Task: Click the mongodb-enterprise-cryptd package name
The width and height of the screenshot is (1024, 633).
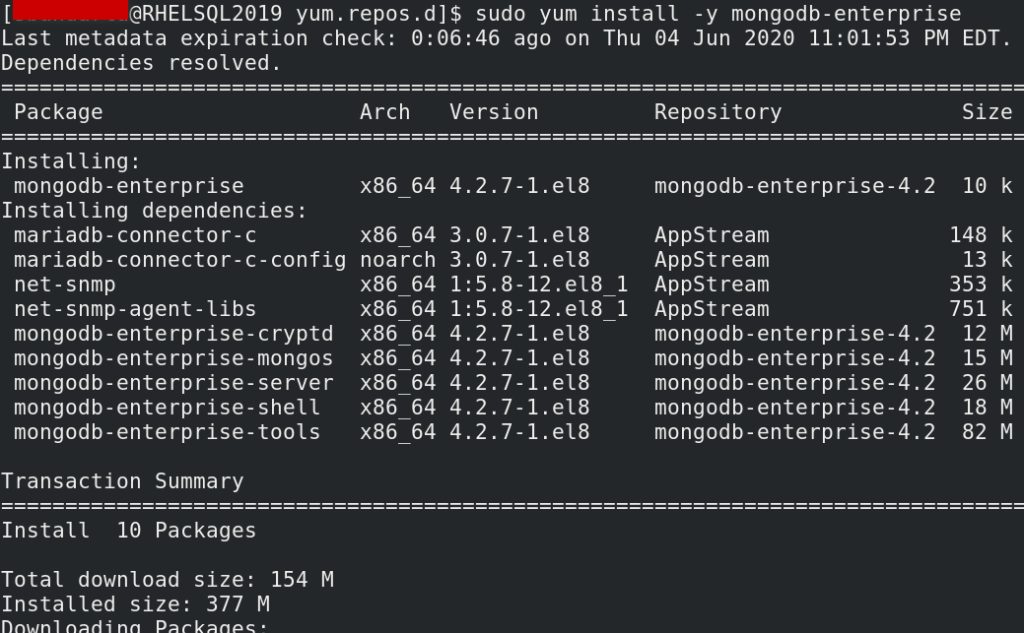Action: tap(174, 334)
